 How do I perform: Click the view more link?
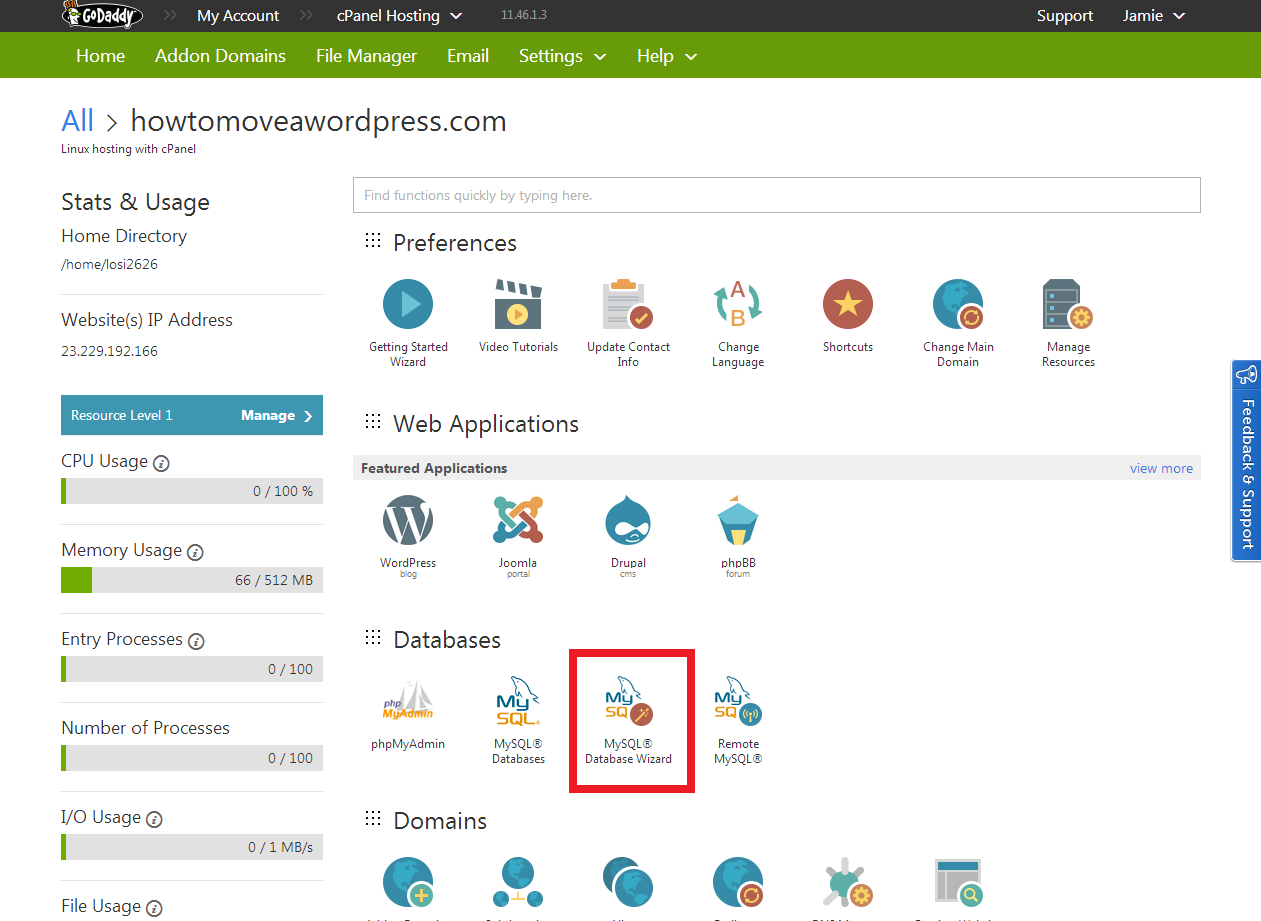(1161, 468)
